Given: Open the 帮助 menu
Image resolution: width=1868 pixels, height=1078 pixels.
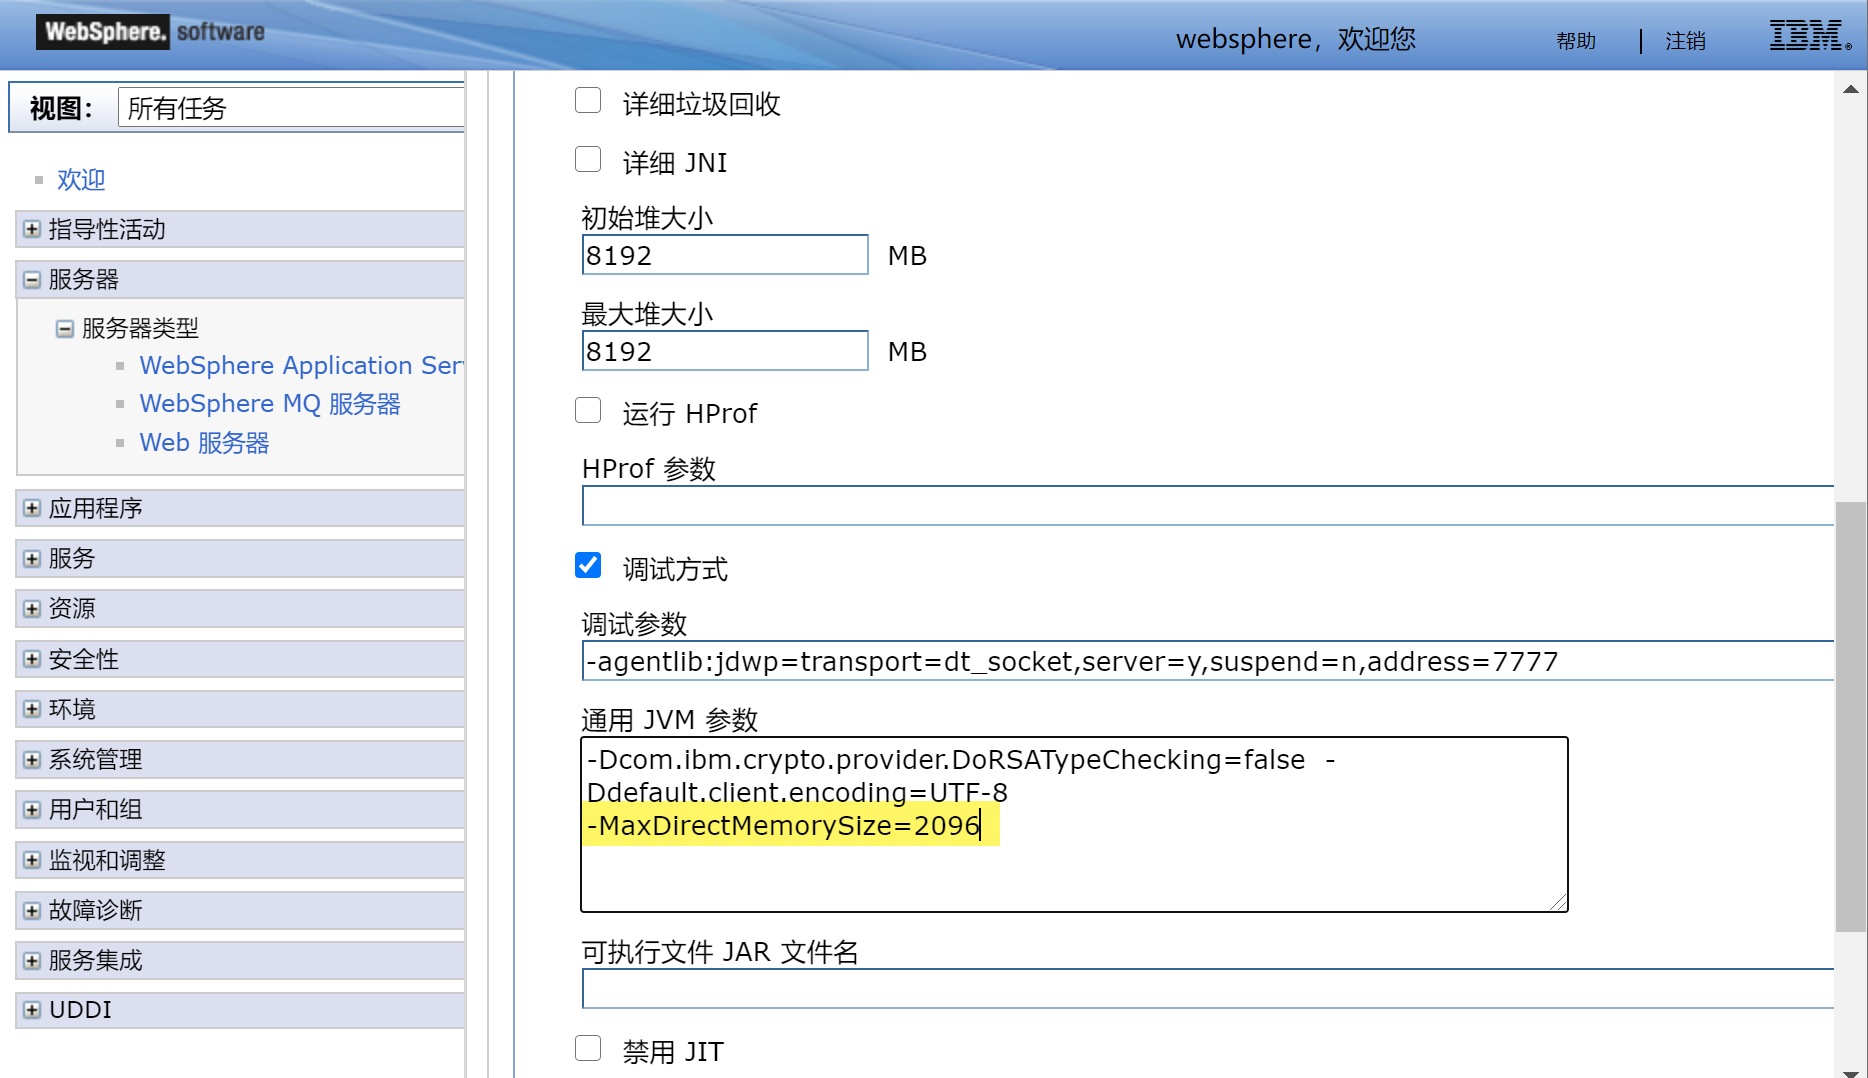Looking at the screenshot, I should tap(1575, 41).
